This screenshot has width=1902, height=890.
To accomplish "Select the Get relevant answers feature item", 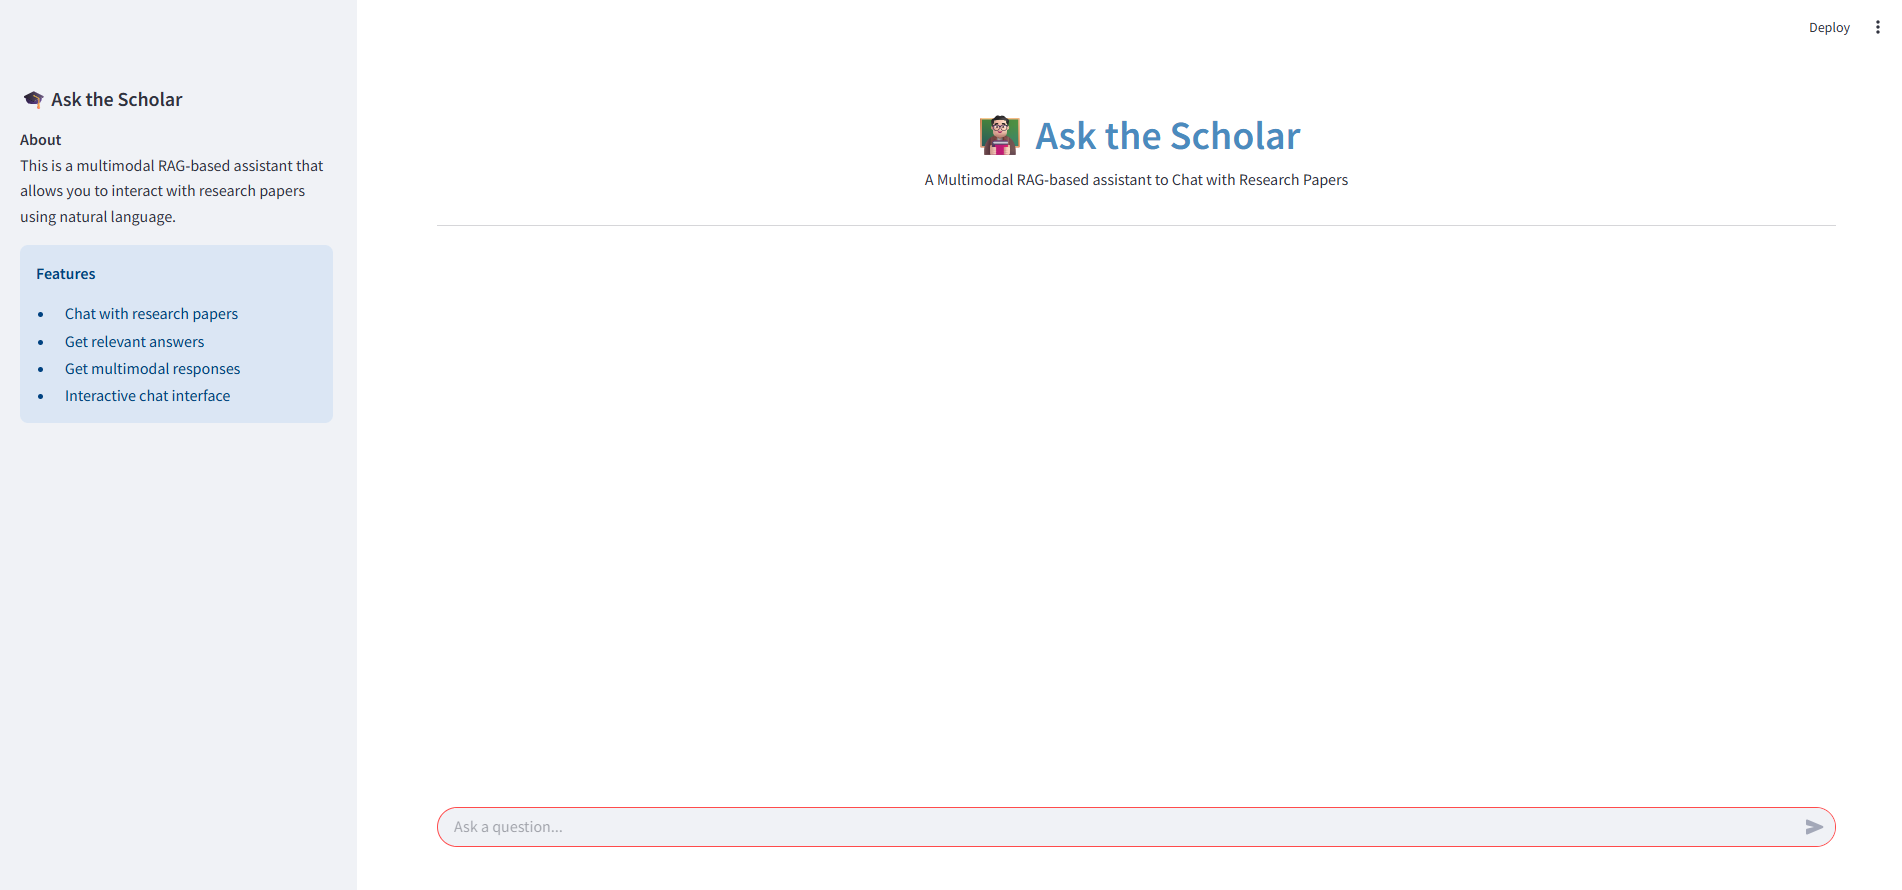I will 134,341.
